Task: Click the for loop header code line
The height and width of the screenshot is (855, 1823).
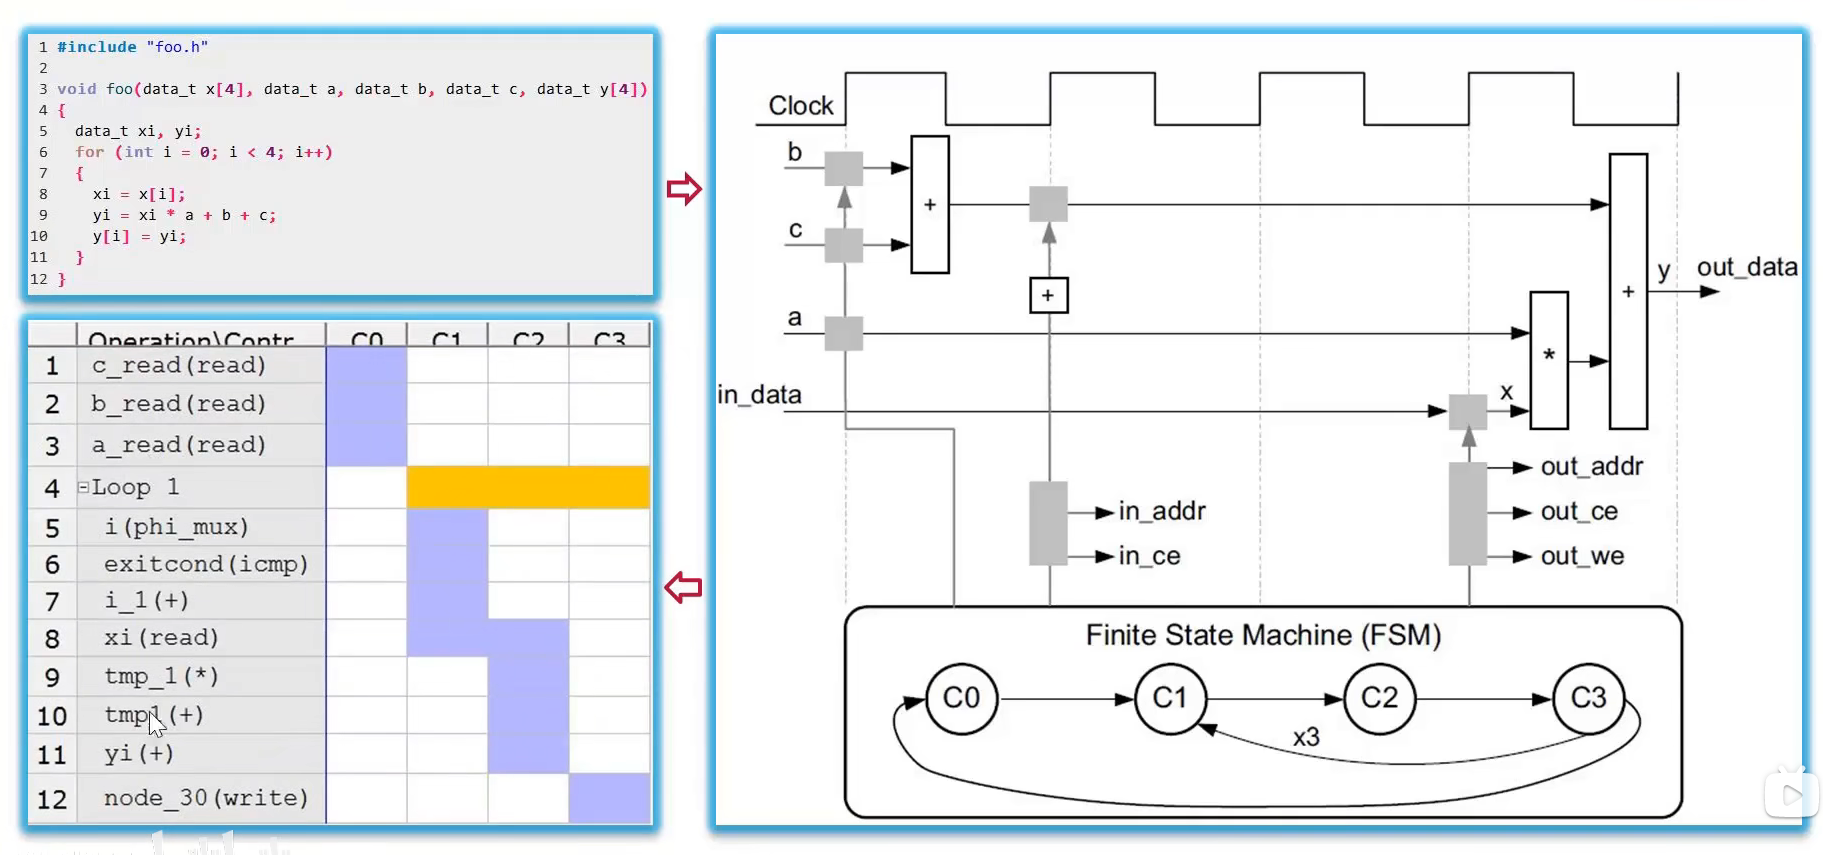Action: [x=204, y=152]
